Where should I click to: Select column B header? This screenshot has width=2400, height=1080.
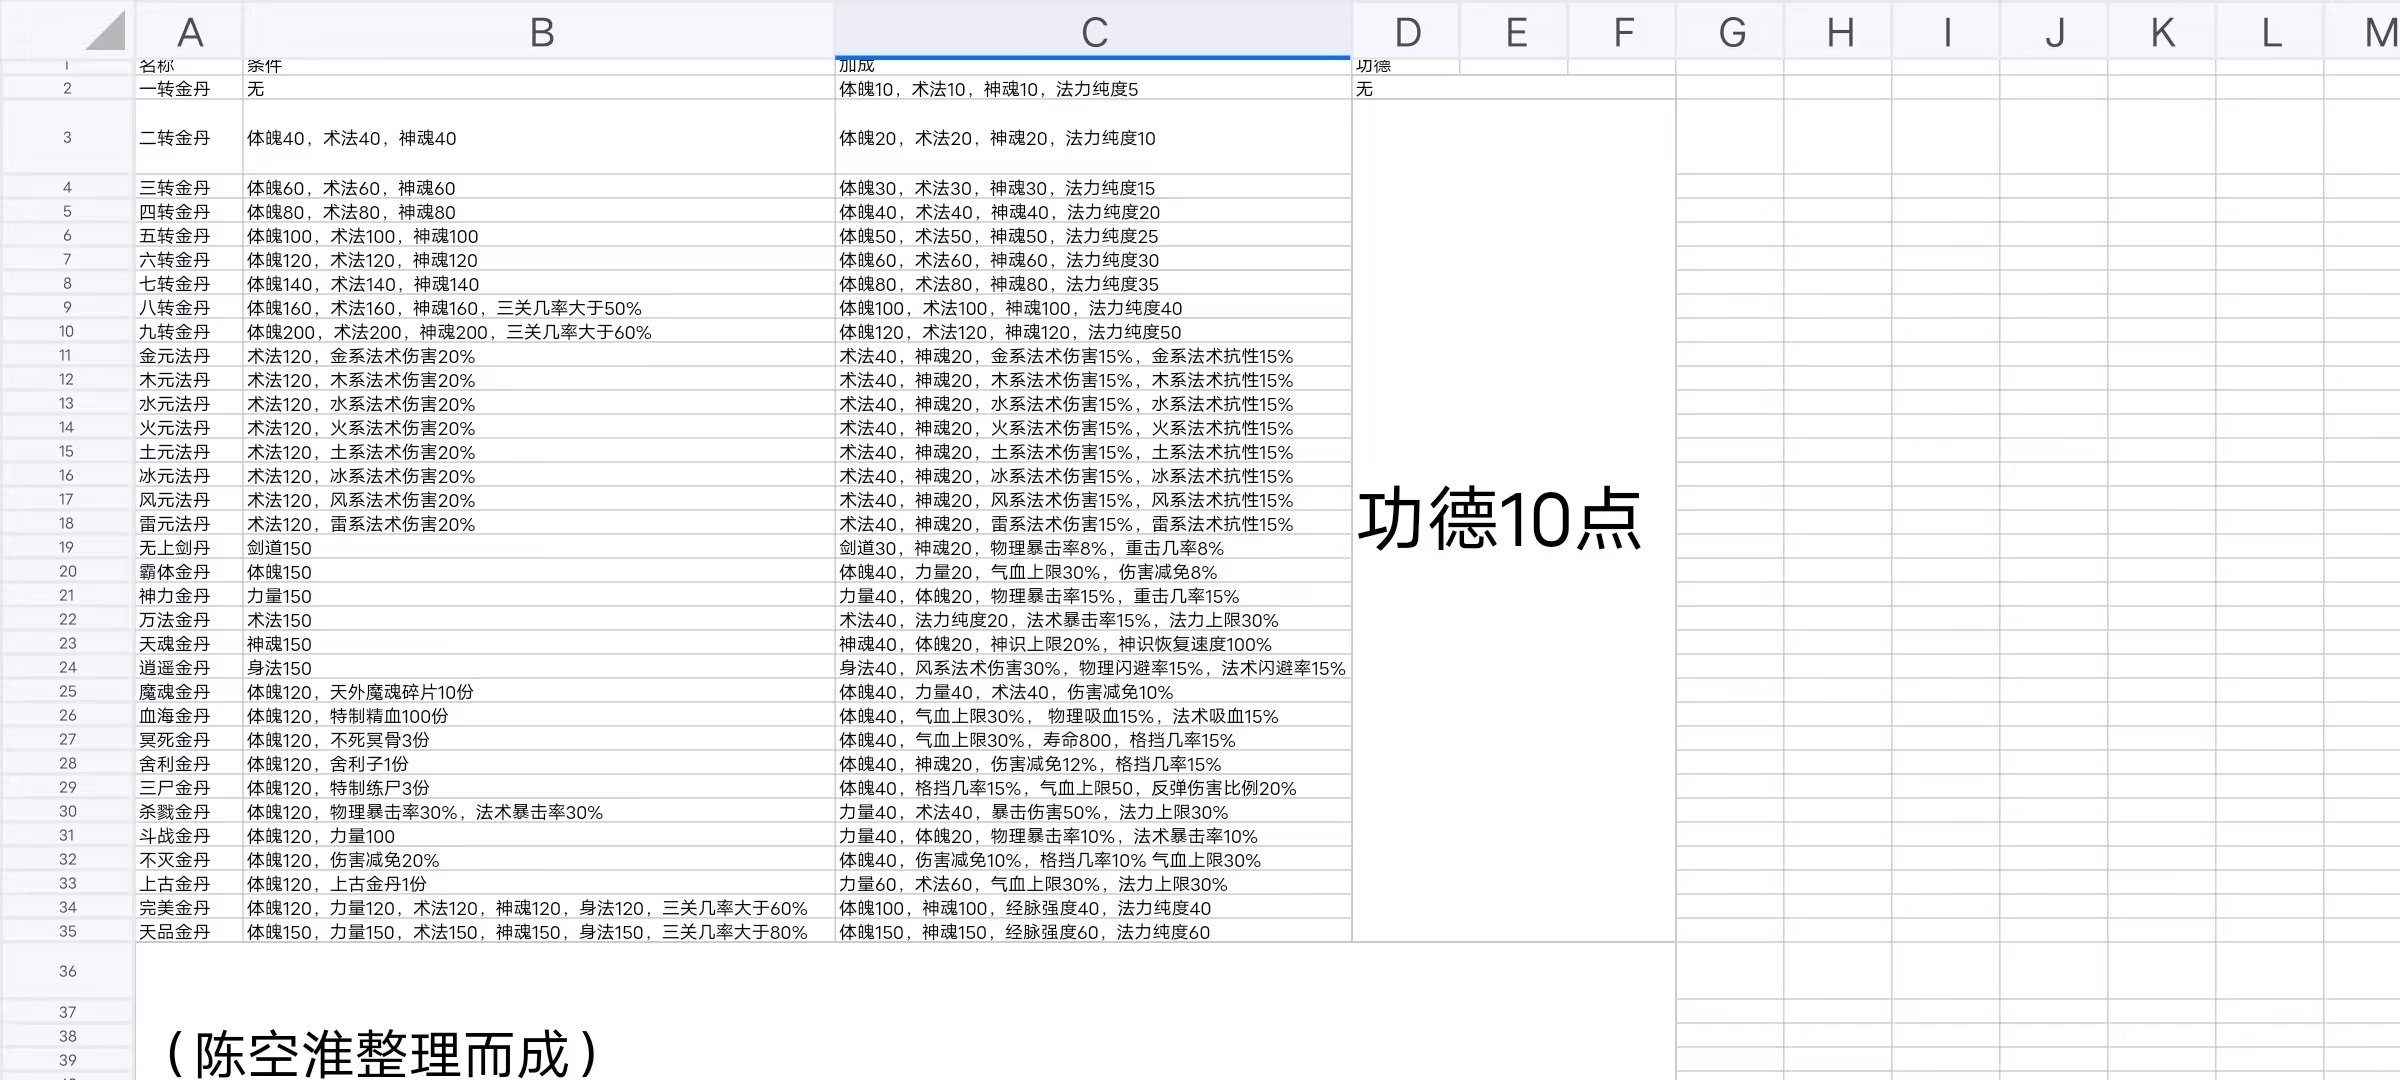(x=539, y=31)
